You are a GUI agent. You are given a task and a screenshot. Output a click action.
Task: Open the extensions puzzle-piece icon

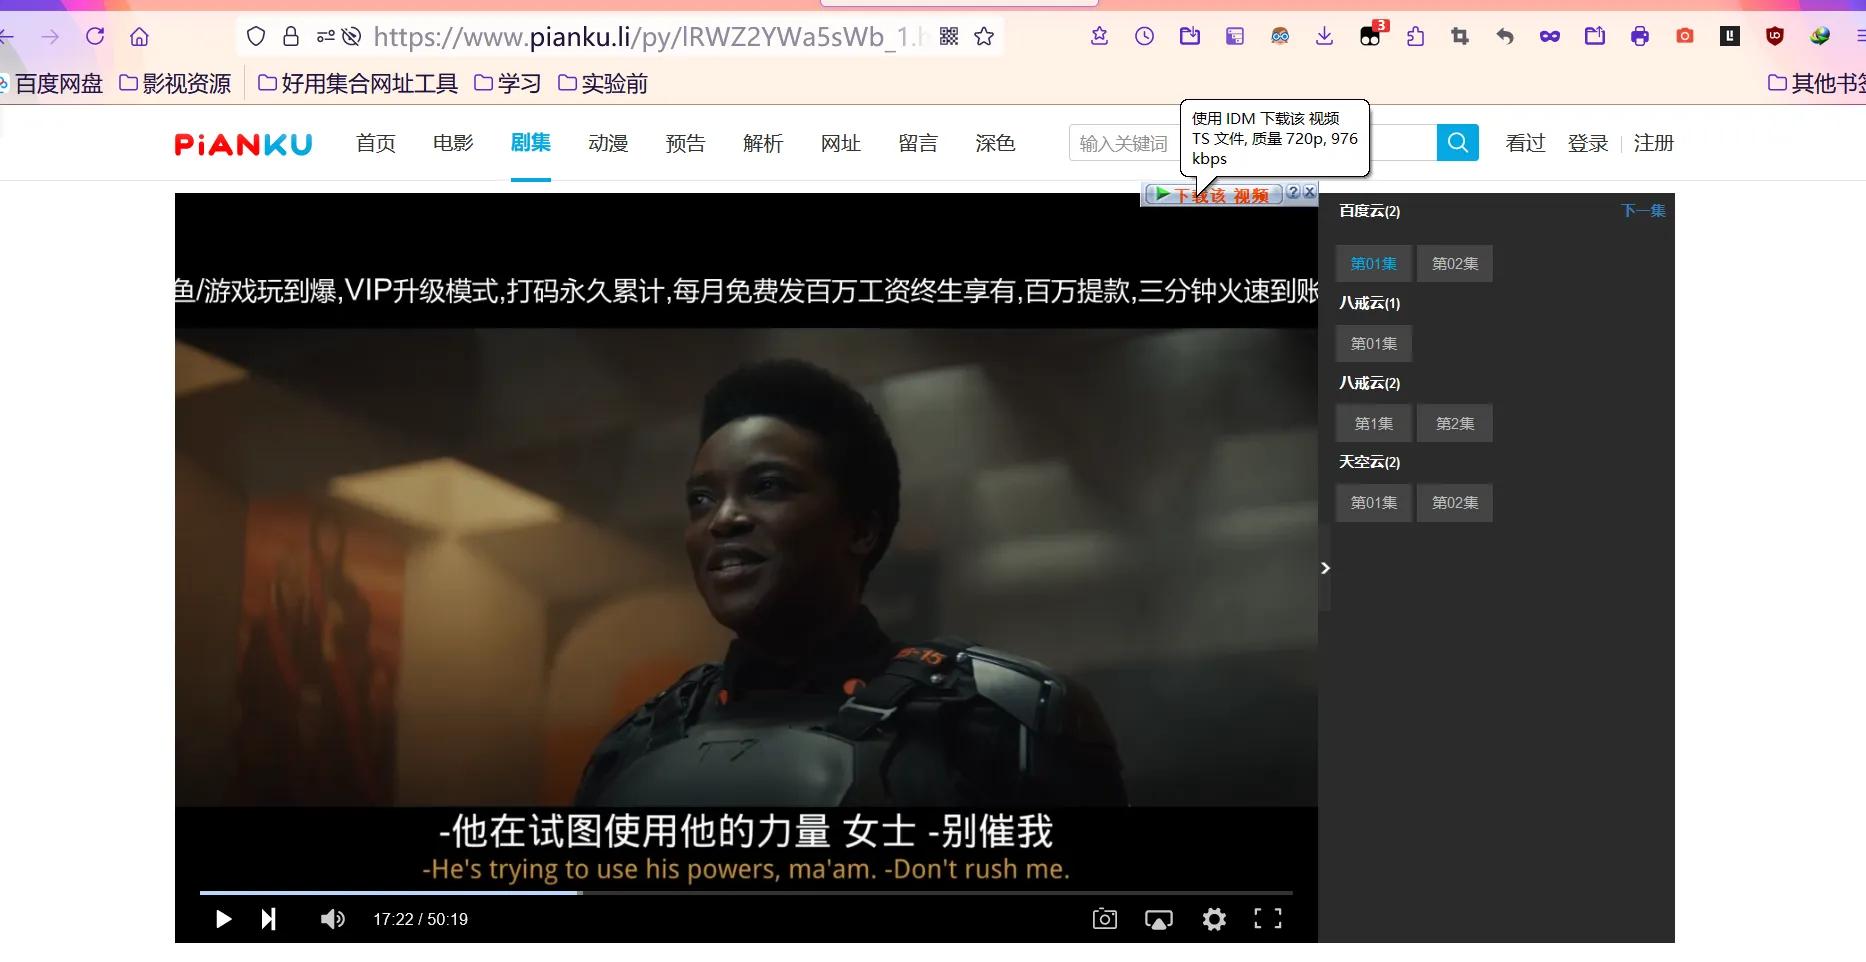click(1414, 36)
